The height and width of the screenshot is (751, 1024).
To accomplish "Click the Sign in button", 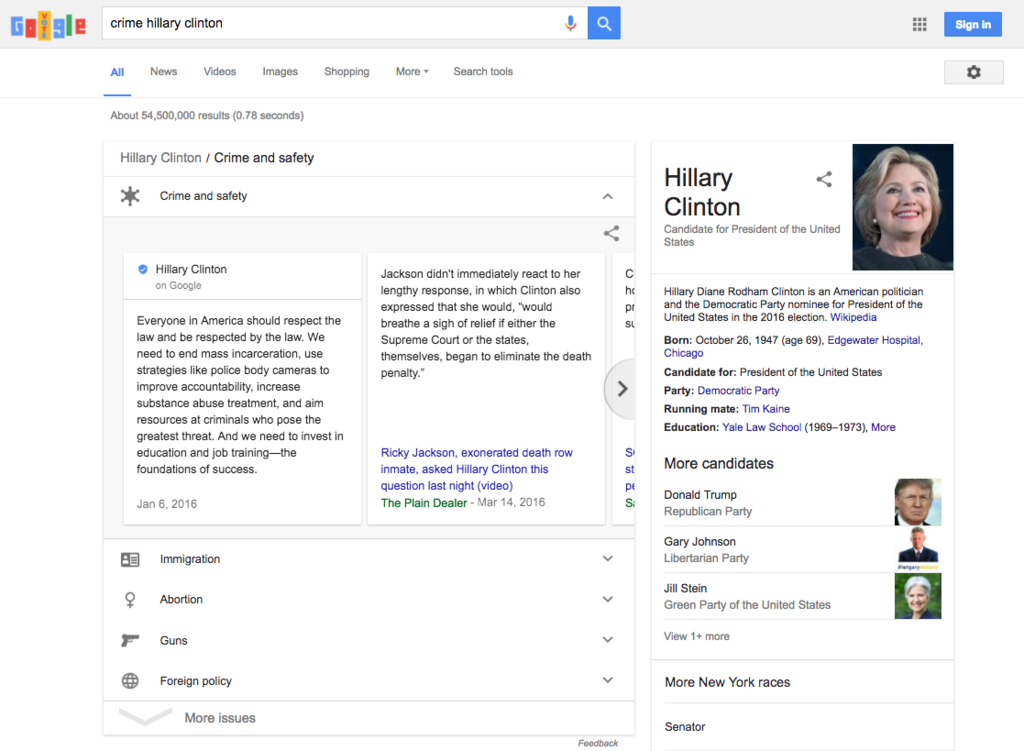I will click(972, 25).
